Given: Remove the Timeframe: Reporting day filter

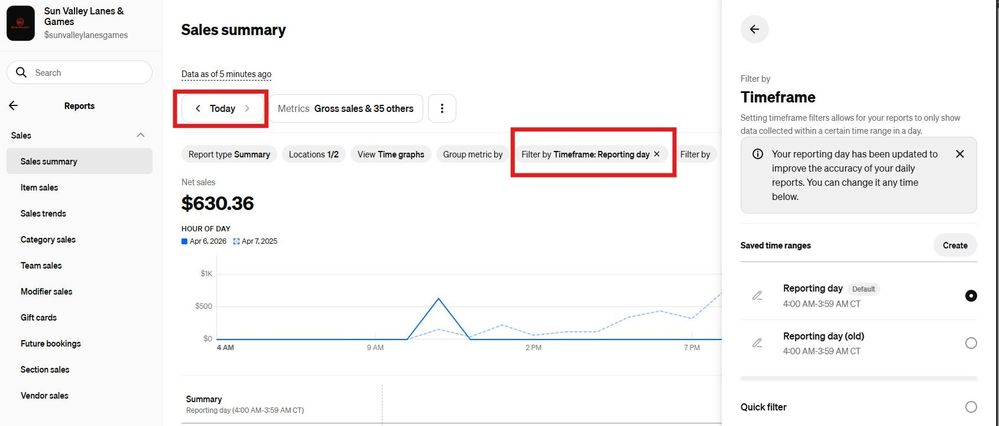Looking at the screenshot, I should tap(657, 154).
